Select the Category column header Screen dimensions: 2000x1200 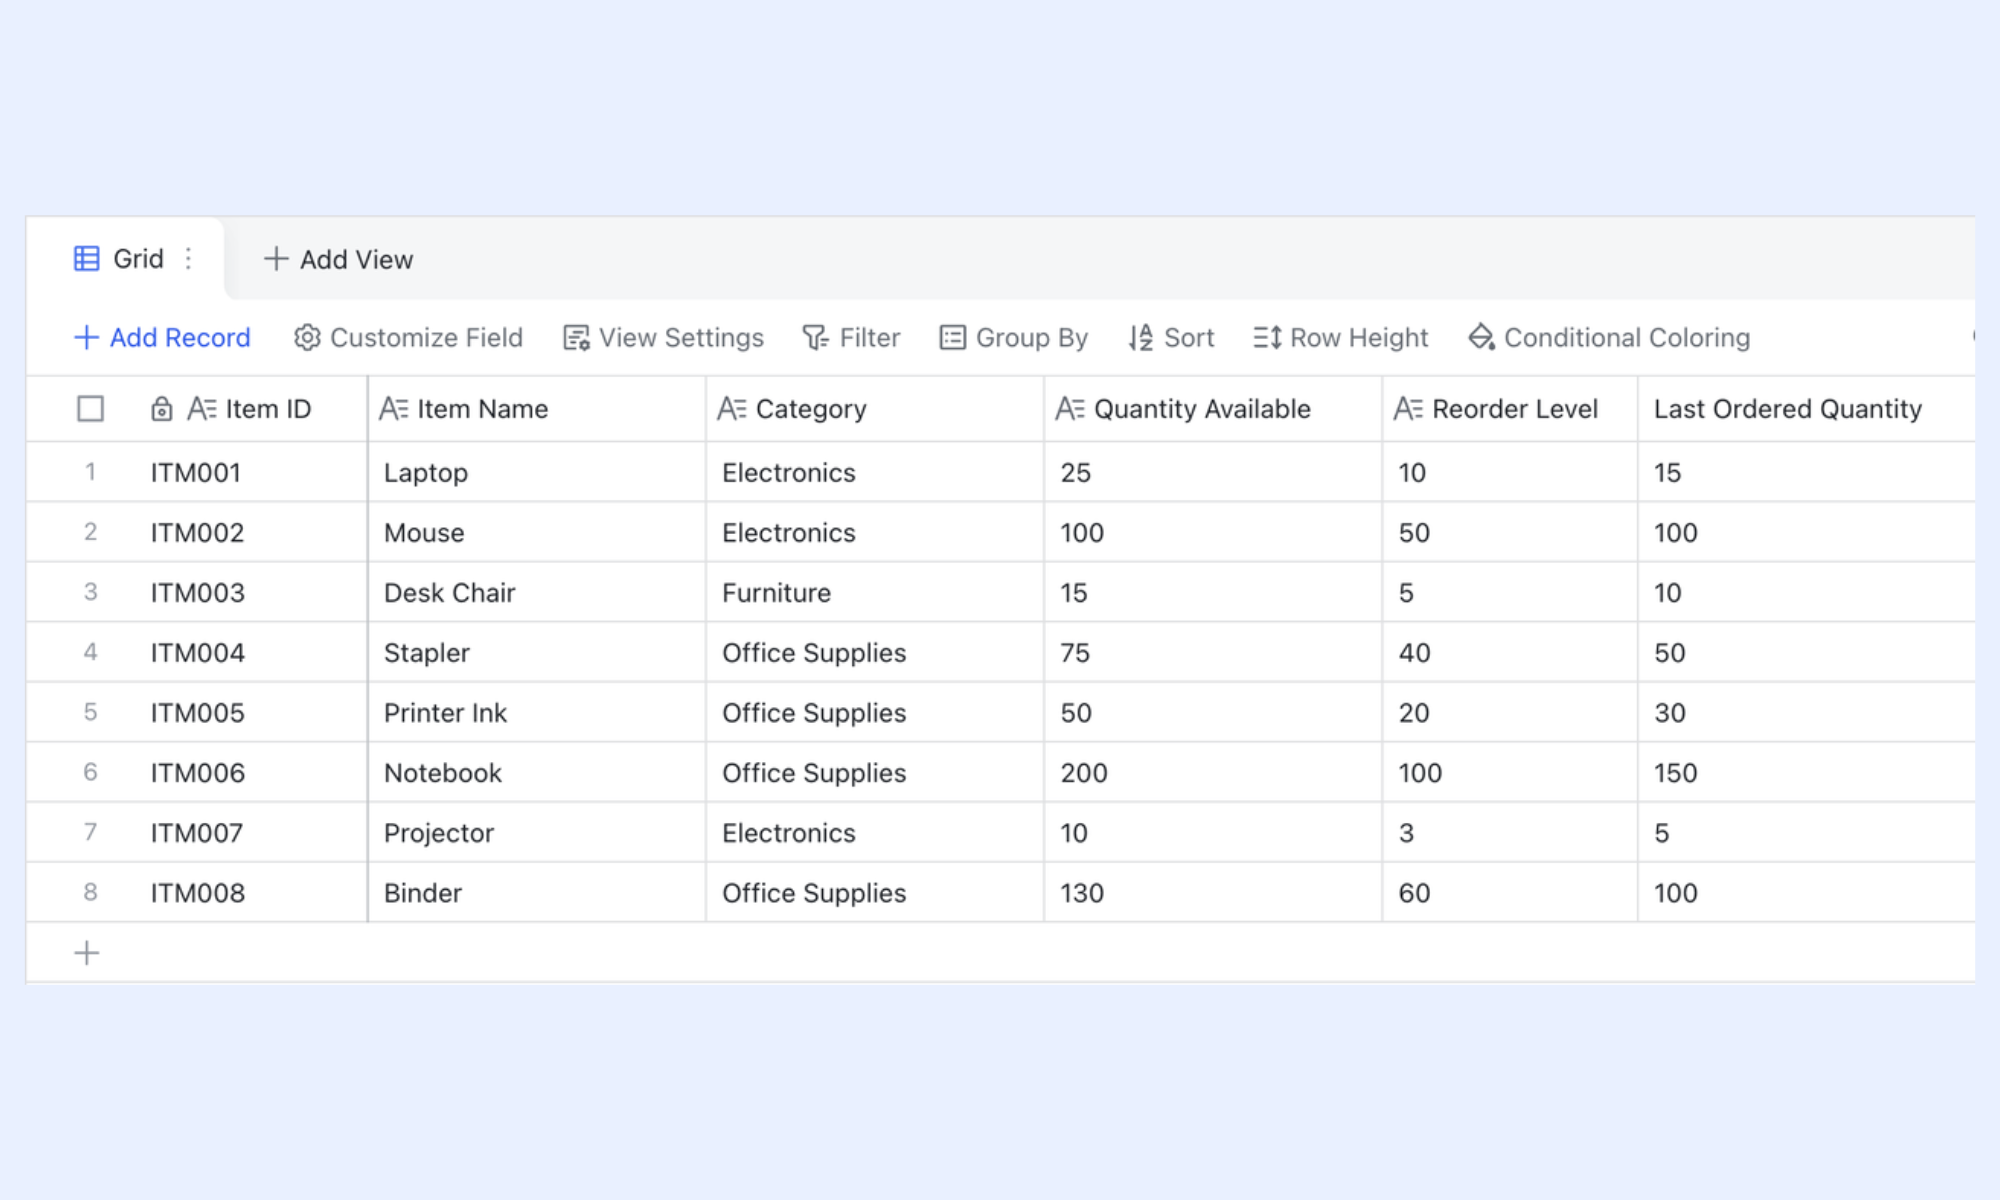click(875, 409)
